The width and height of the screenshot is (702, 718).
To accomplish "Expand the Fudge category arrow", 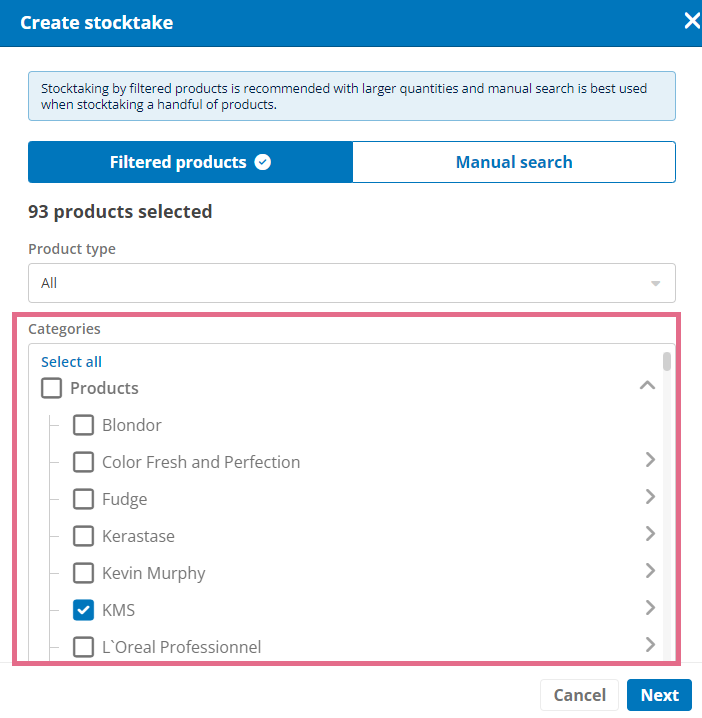I will [650, 497].
